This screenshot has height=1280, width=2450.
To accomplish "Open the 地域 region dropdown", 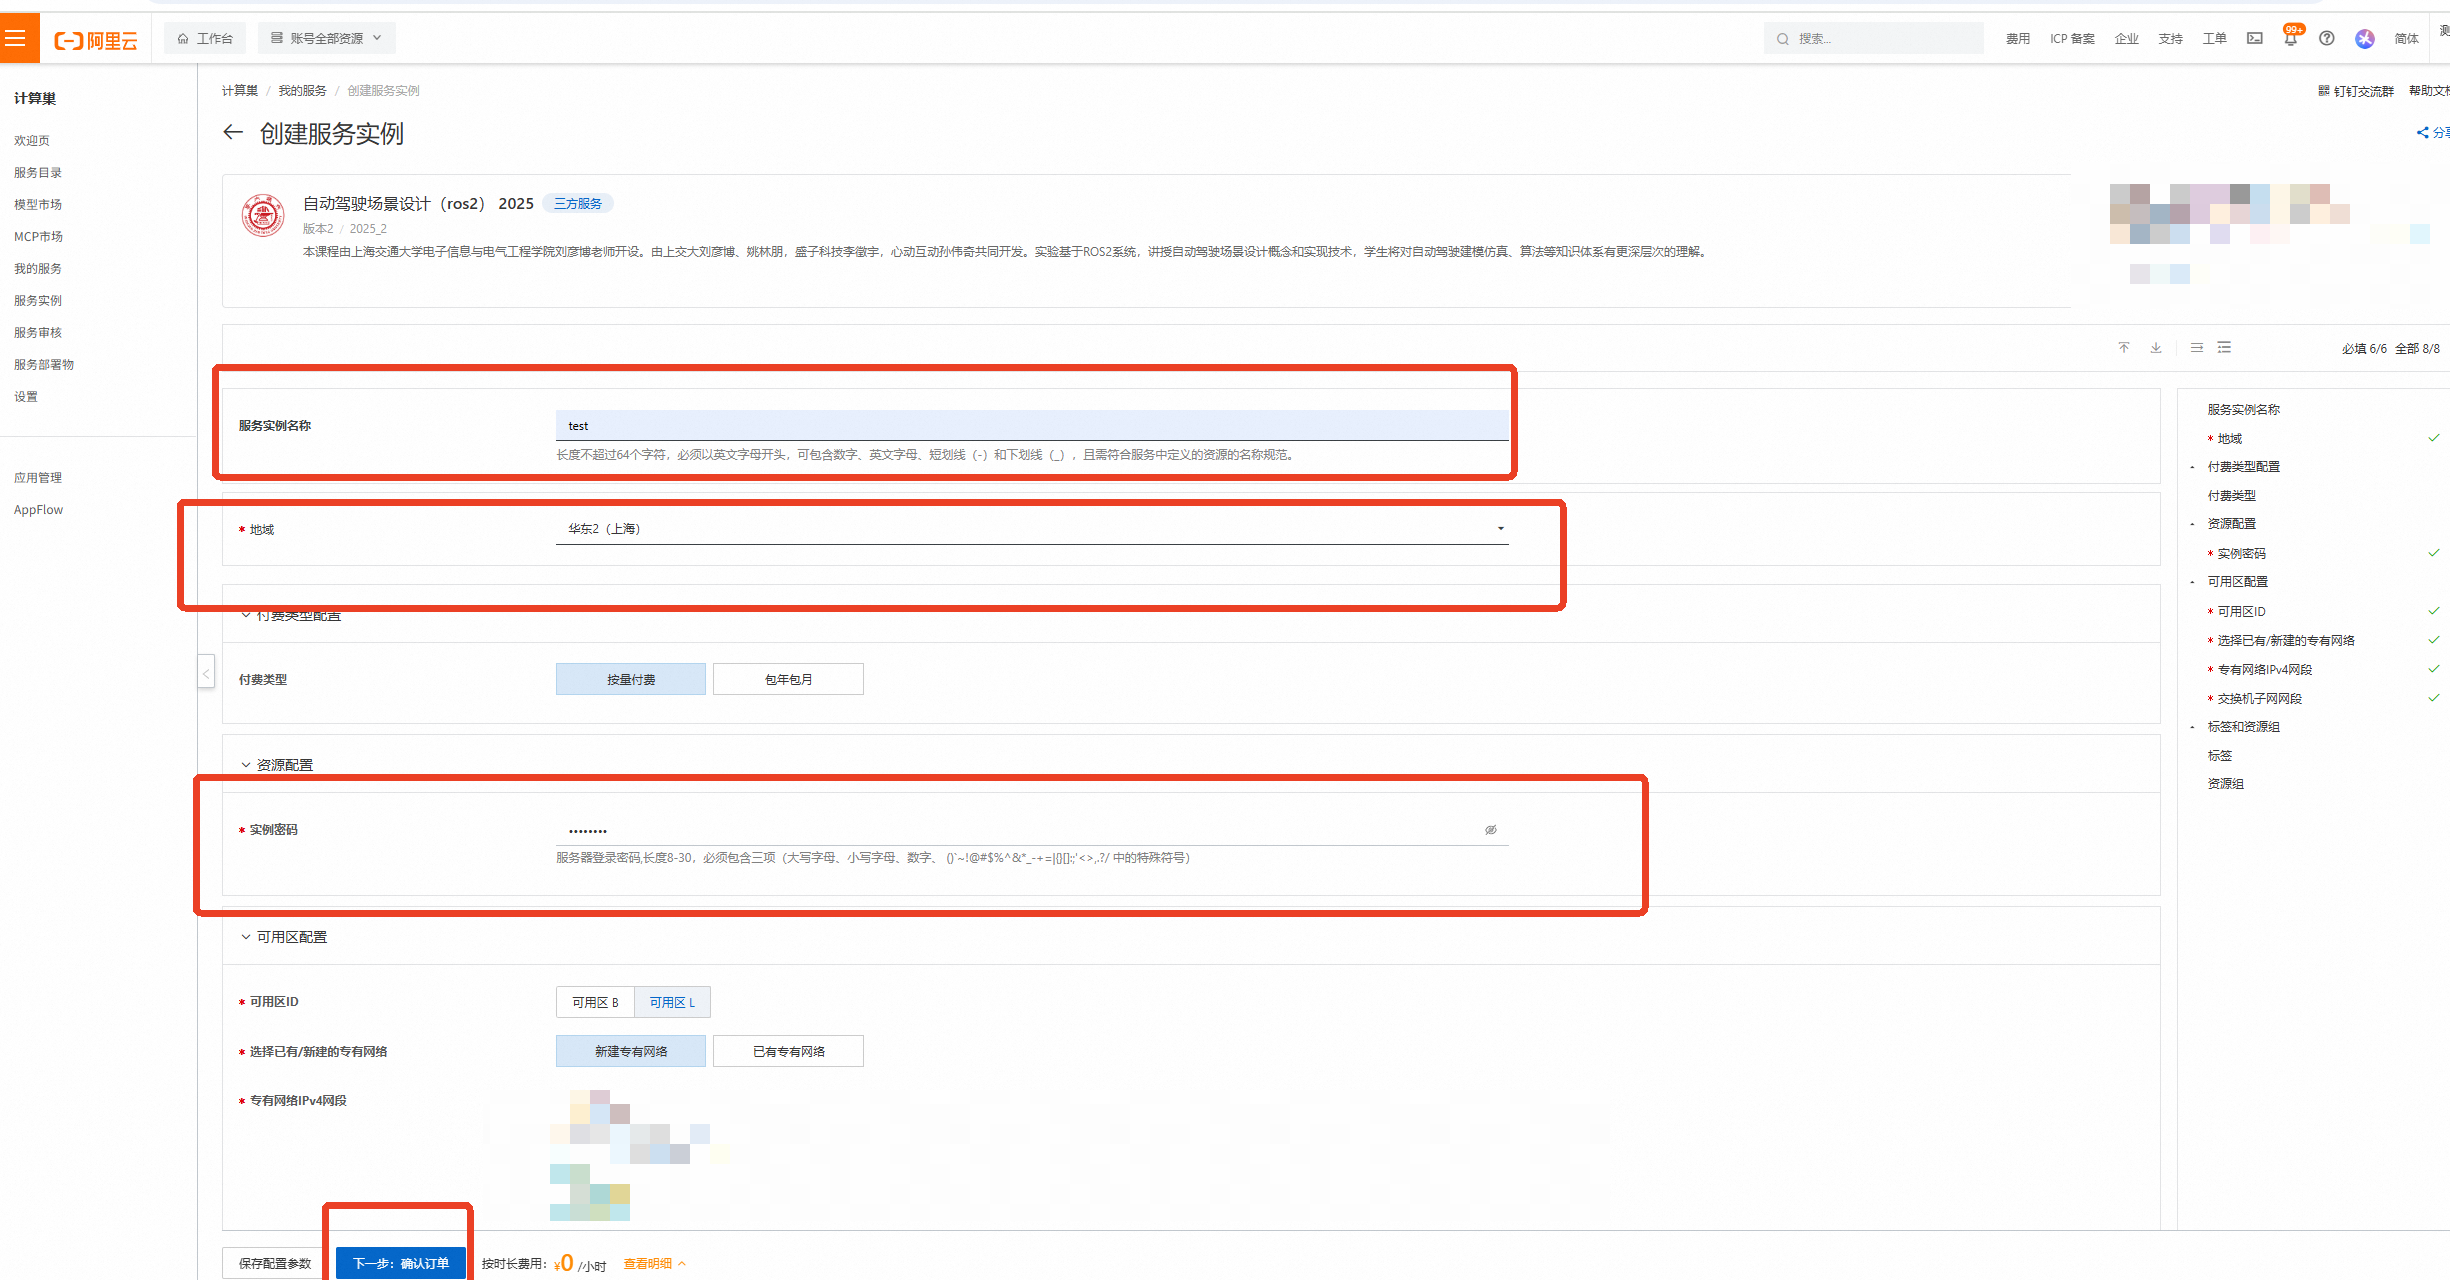I will pos(1031,529).
